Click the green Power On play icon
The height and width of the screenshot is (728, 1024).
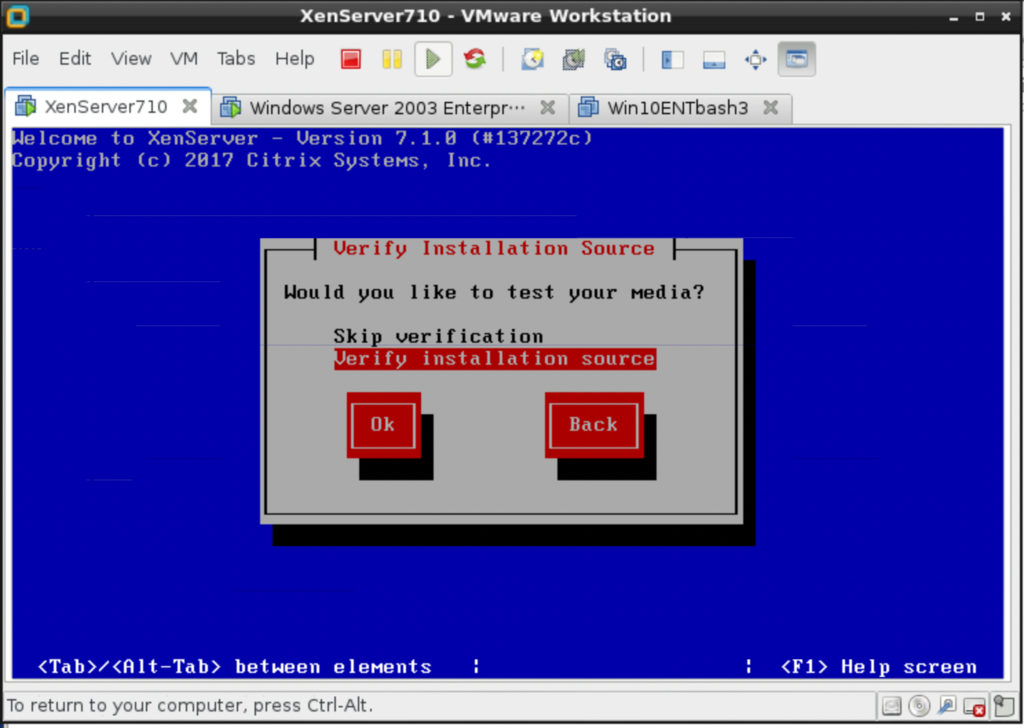pos(433,59)
